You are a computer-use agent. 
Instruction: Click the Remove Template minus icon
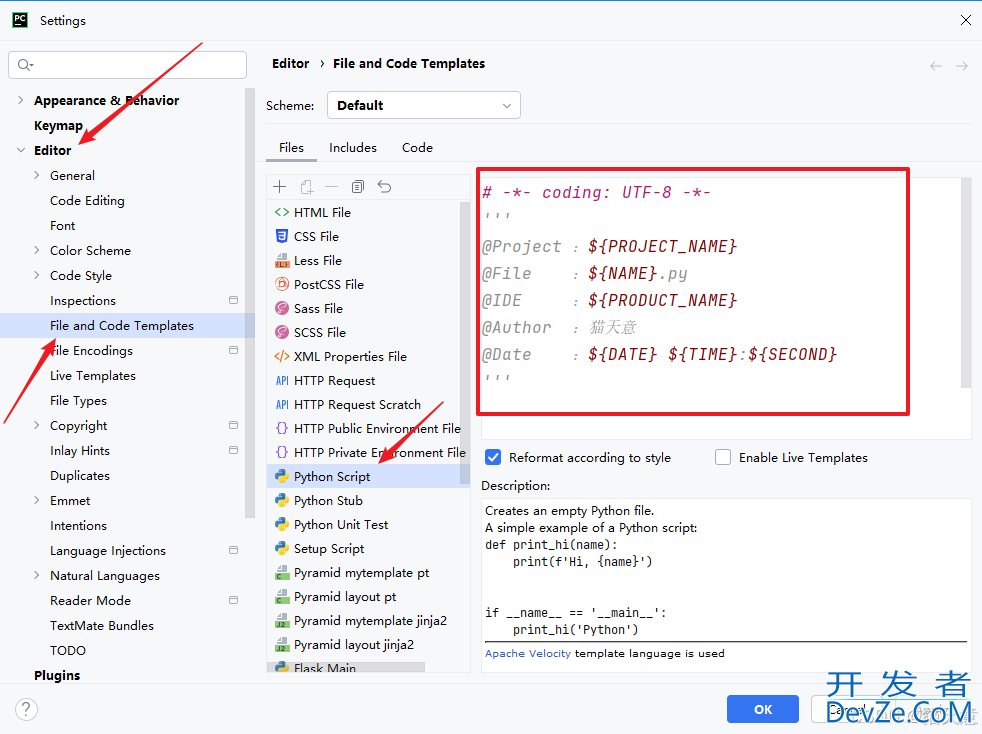click(332, 187)
